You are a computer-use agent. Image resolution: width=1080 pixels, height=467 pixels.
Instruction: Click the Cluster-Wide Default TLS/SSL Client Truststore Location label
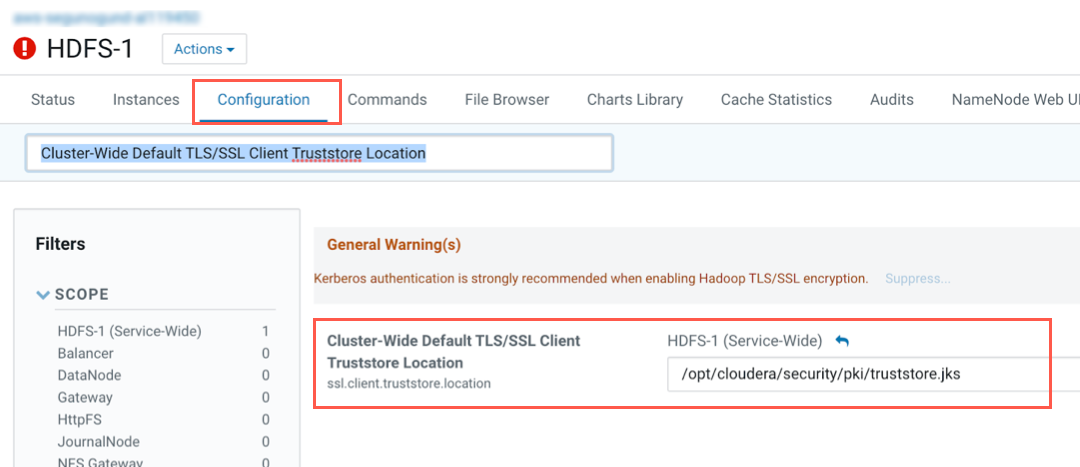coord(453,351)
